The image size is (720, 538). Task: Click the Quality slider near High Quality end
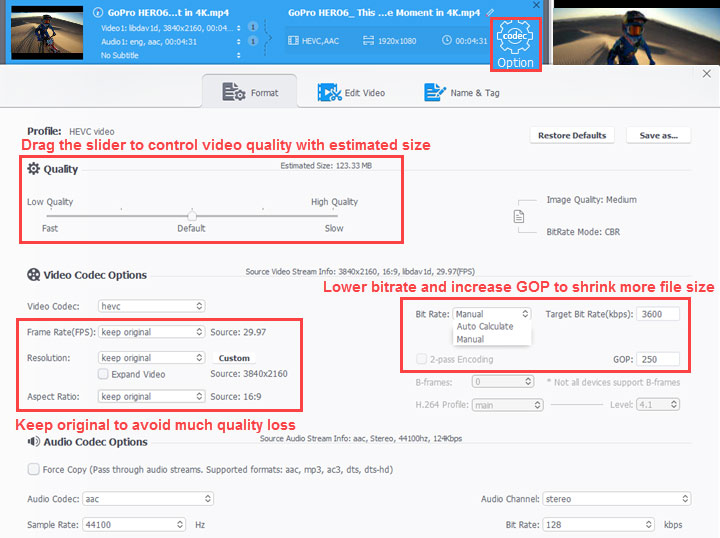(x=333, y=215)
